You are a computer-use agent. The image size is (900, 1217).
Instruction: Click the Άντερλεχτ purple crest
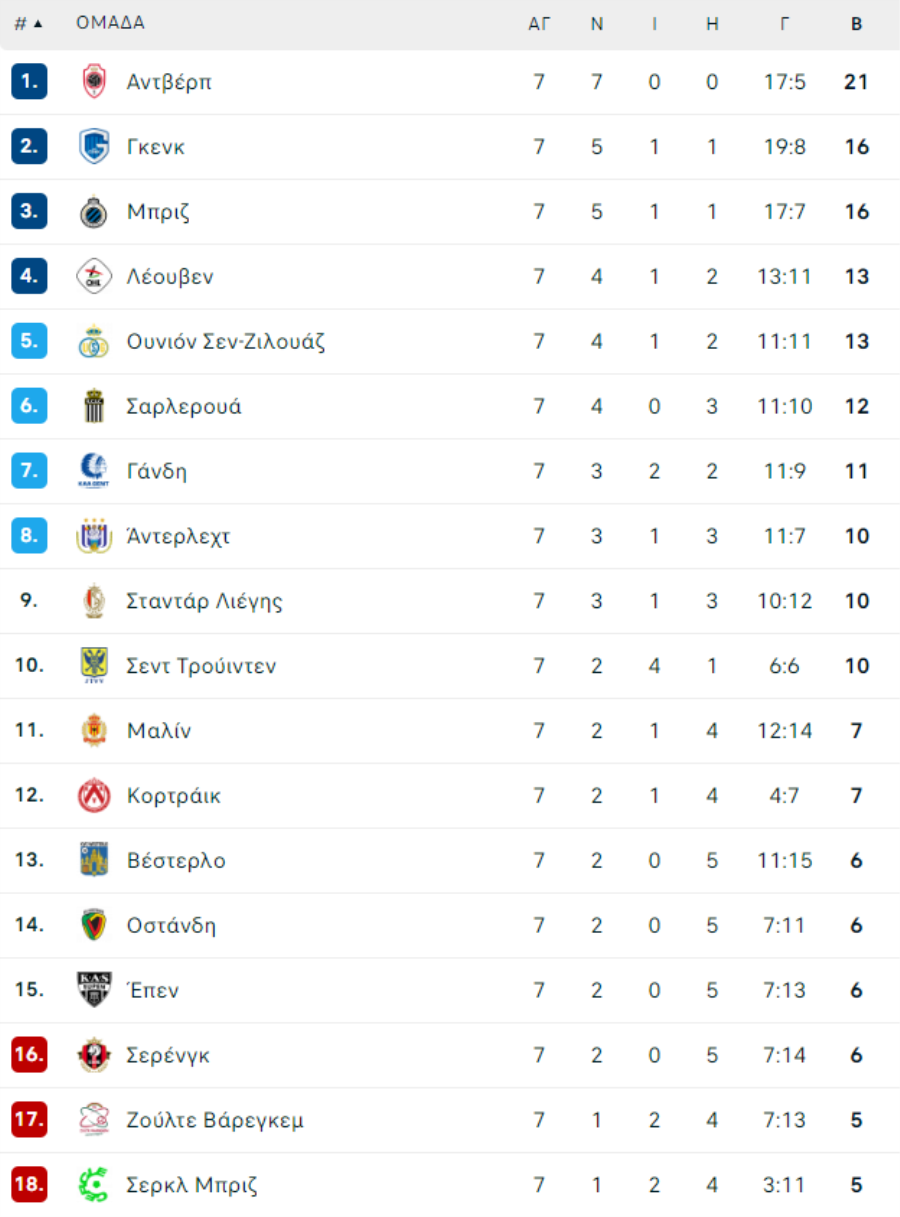click(x=94, y=537)
